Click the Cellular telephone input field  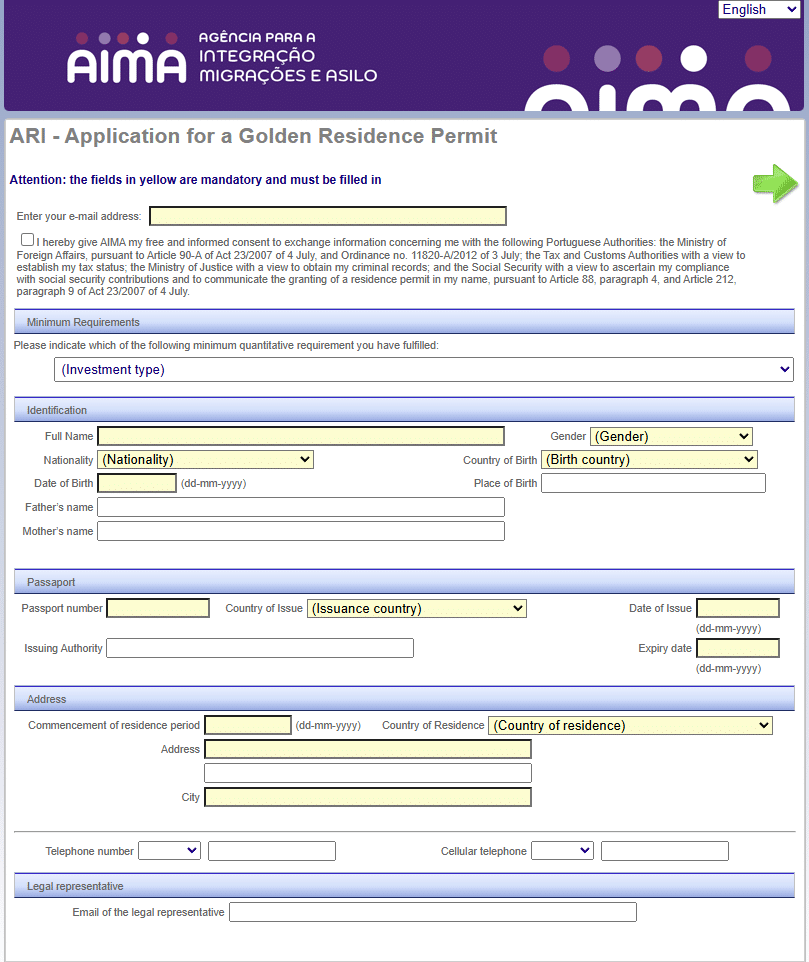point(665,851)
